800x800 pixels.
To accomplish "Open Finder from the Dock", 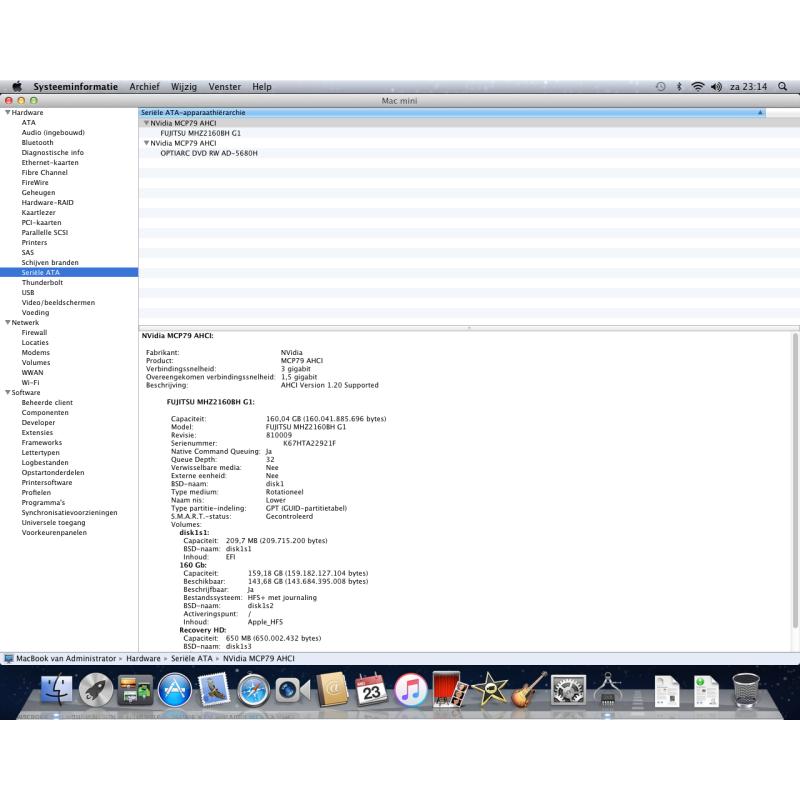I will pos(56,689).
